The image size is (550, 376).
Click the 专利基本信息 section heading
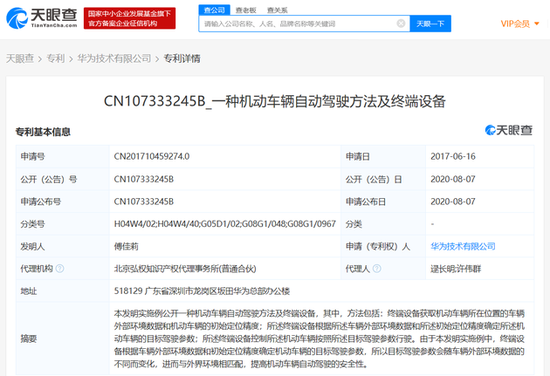(x=43, y=132)
